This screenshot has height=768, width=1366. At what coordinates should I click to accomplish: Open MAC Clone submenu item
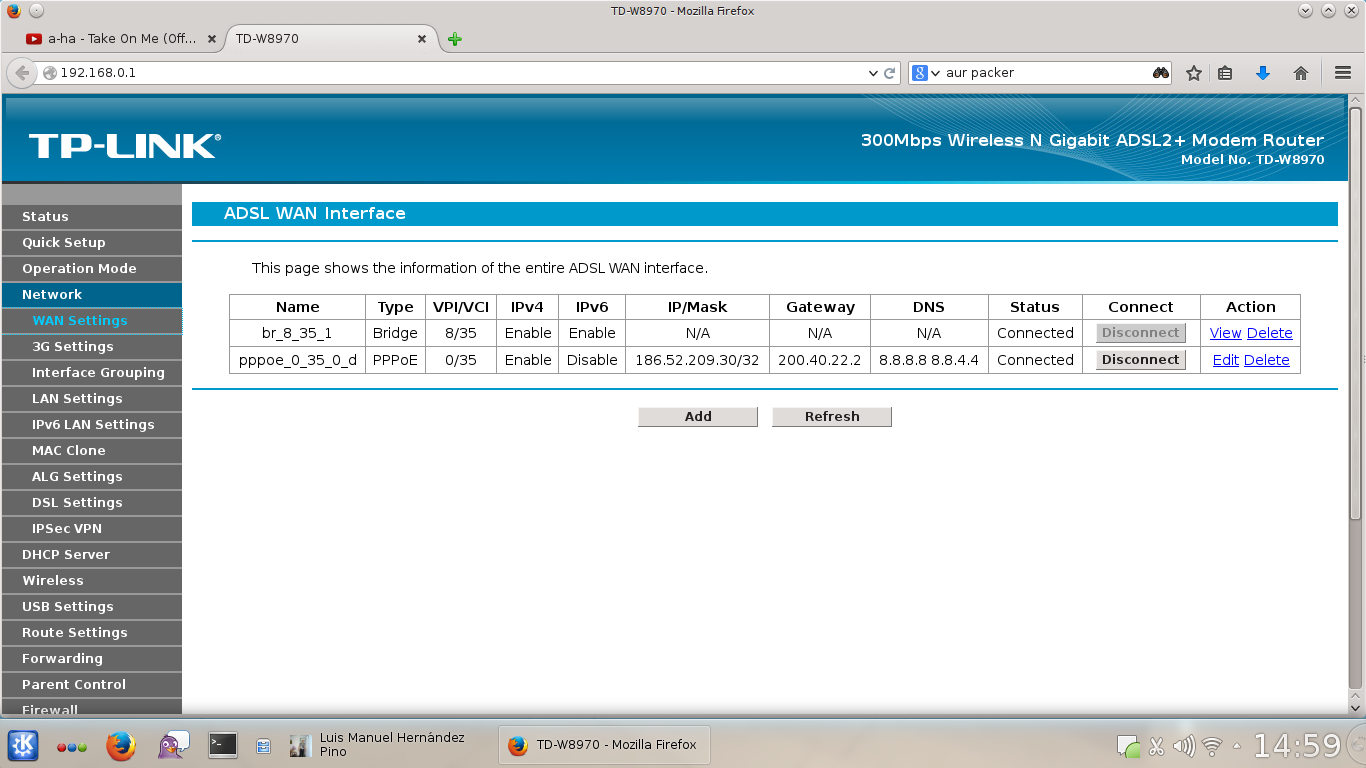(92, 450)
